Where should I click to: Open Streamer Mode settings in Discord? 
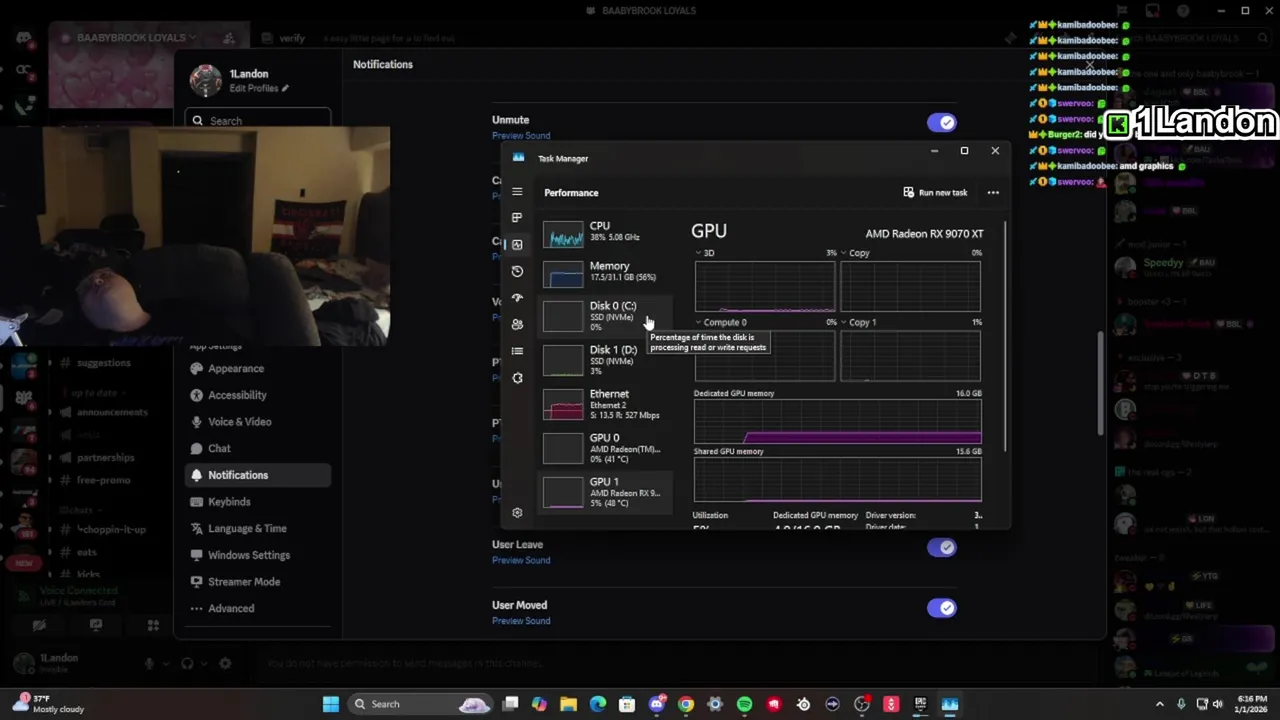click(x=258, y=582)
